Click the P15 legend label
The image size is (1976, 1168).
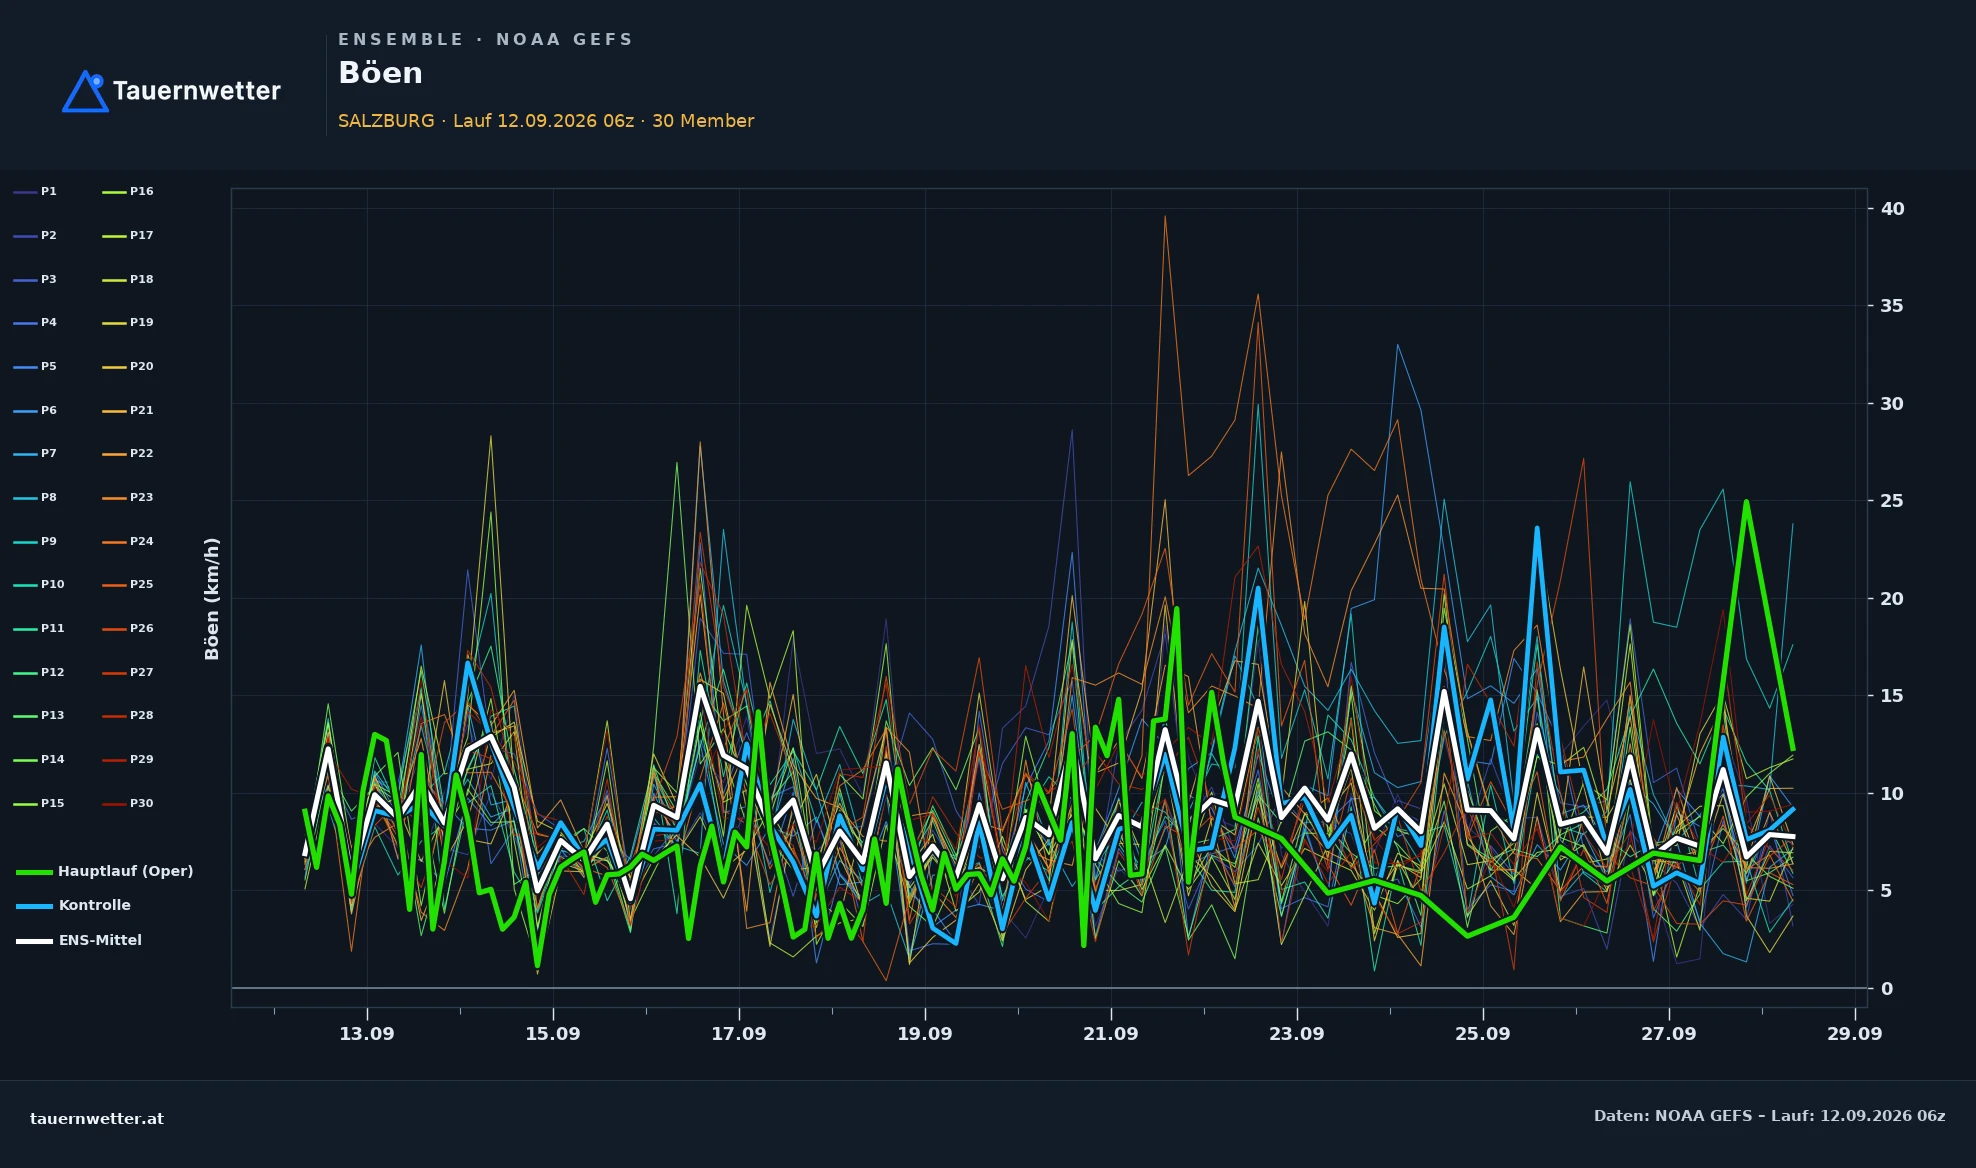(x=52, y=803)
